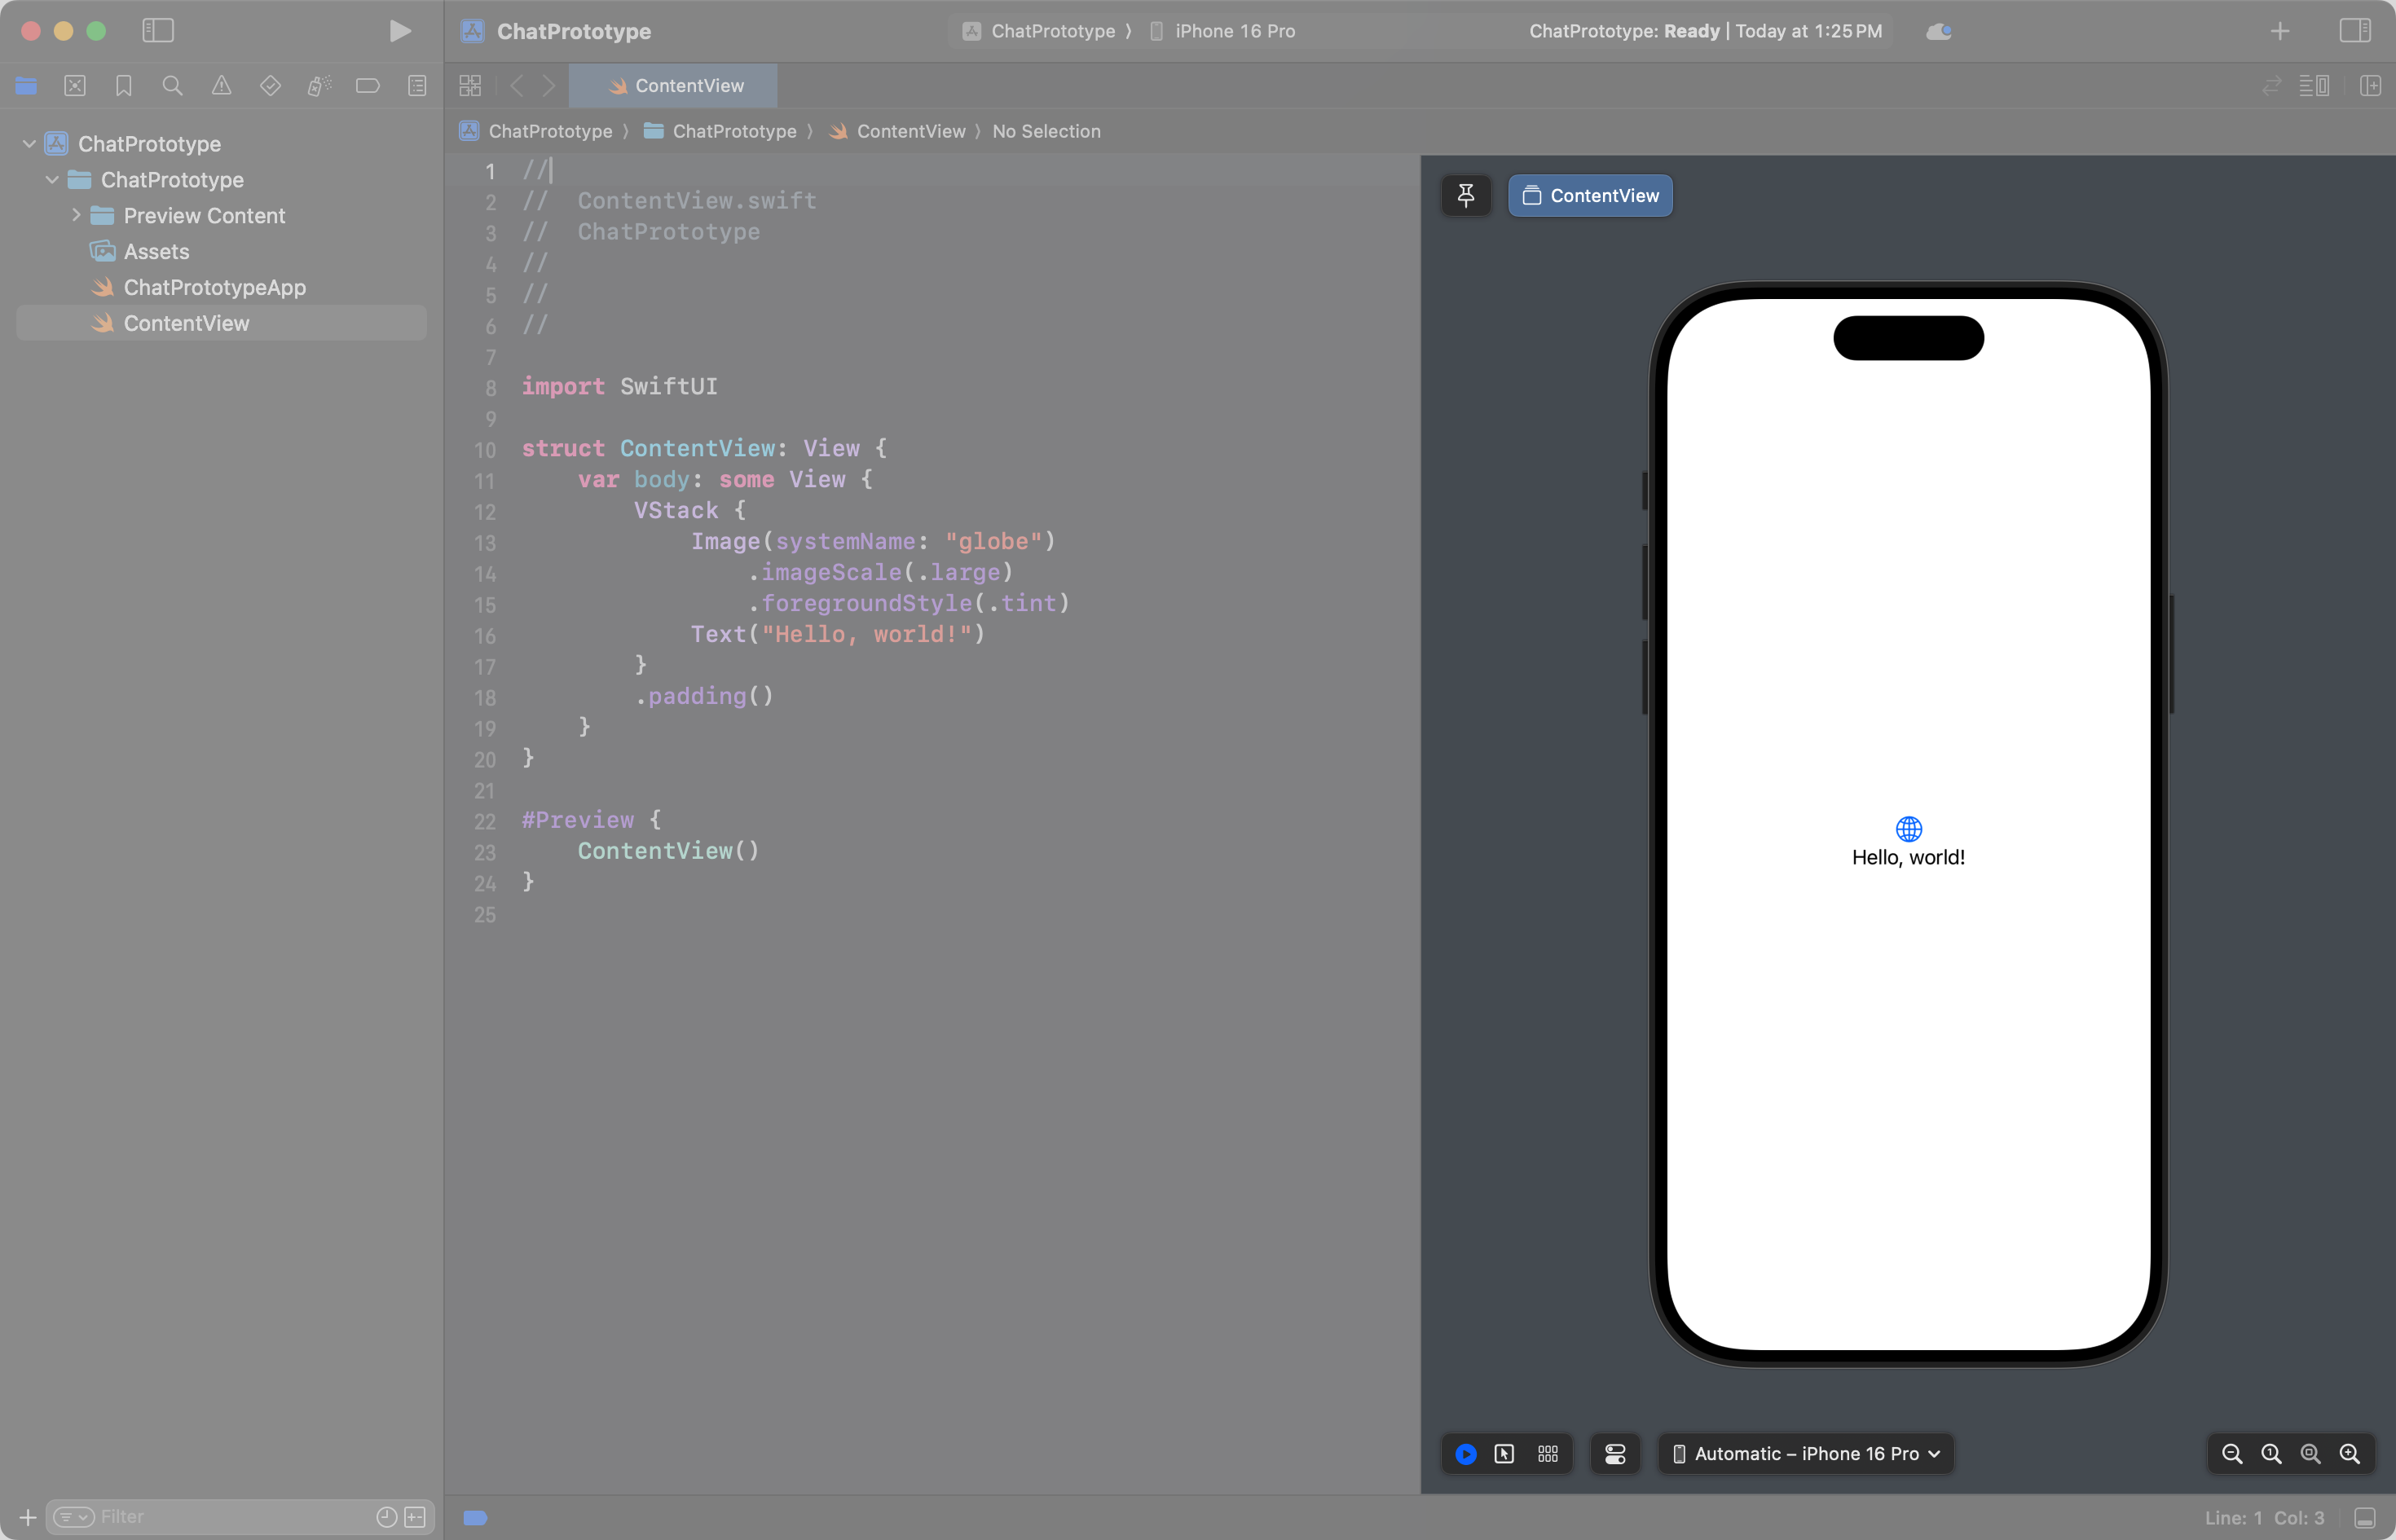Select the Variants grid preview mode
Viewport: 2396px width, 1540px height.
(x=1548, y=1454)
